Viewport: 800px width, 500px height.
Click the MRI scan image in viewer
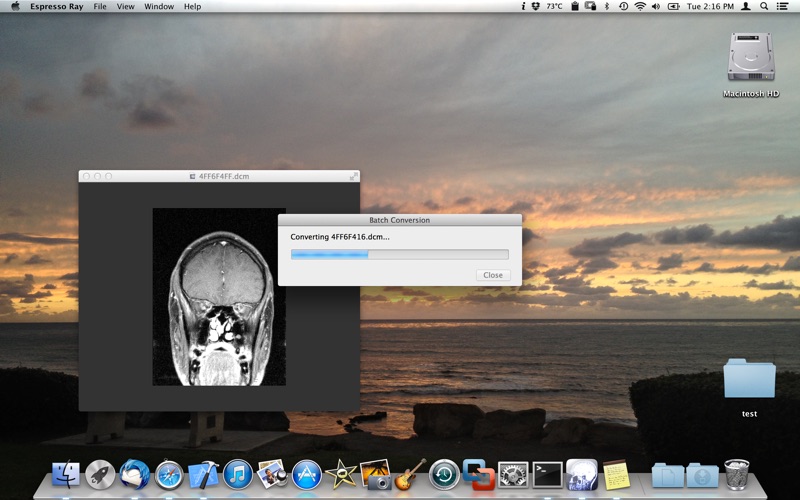tap(219, 297)
